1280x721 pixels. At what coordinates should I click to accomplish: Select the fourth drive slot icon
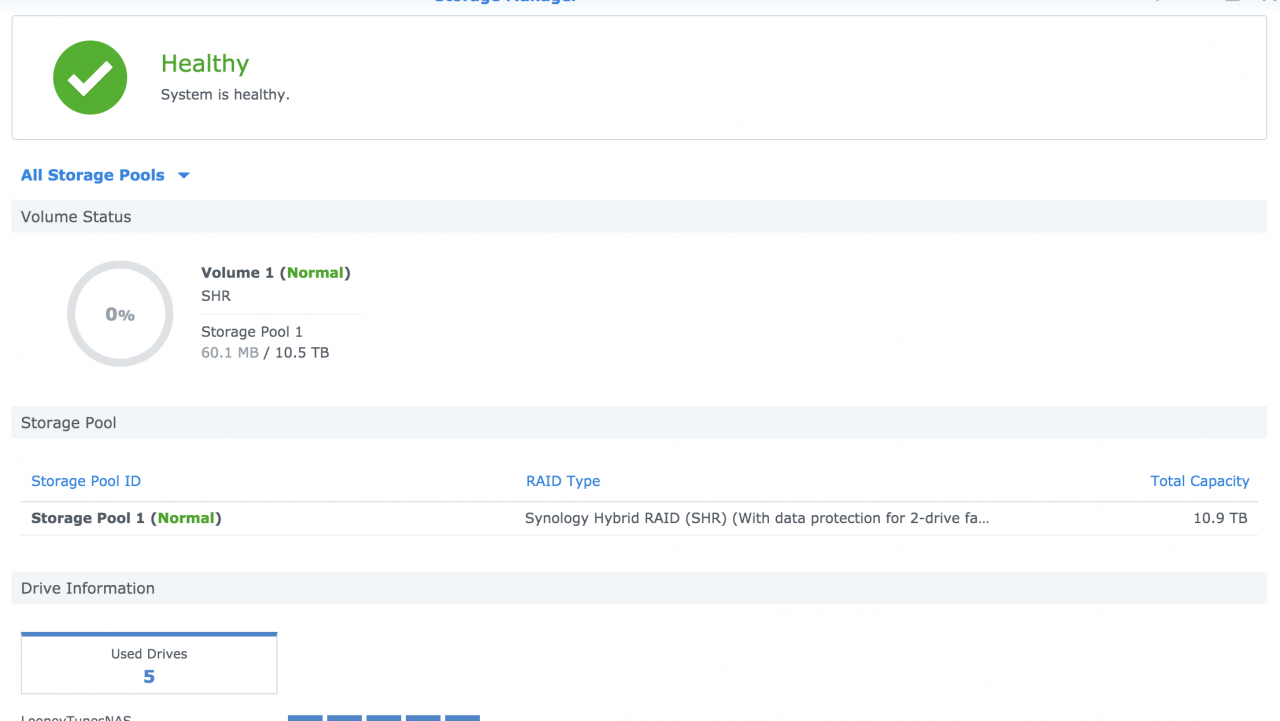pyautogui.click(x=423, y=718)
